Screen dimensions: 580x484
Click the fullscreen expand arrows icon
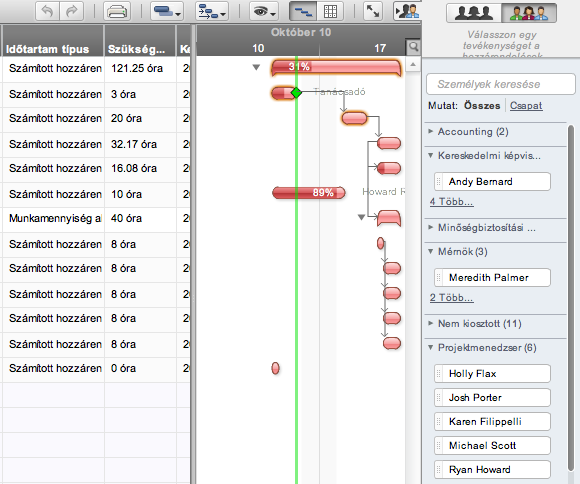click(x=372, y=11)
